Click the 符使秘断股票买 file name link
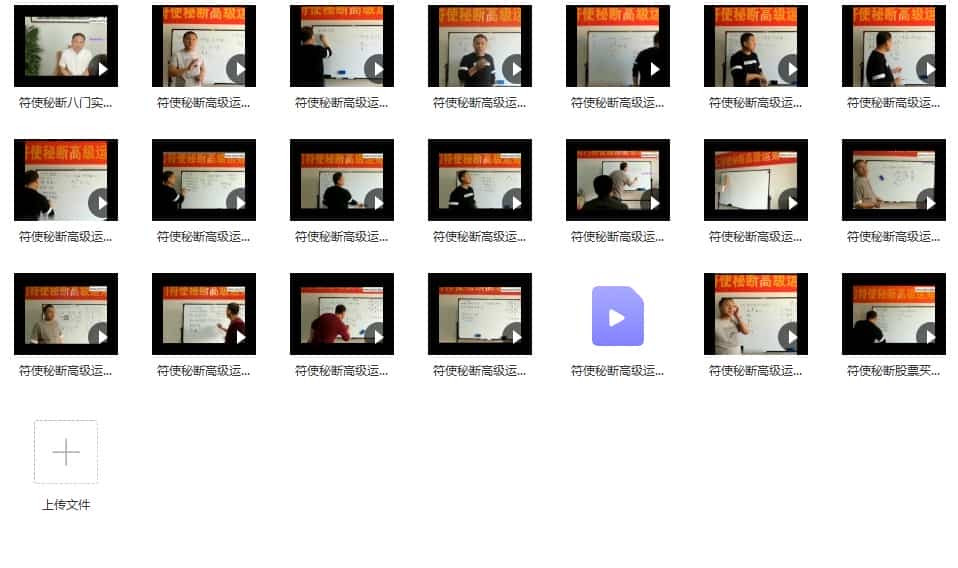Screen dimensions: 958x568 [893, 370]
